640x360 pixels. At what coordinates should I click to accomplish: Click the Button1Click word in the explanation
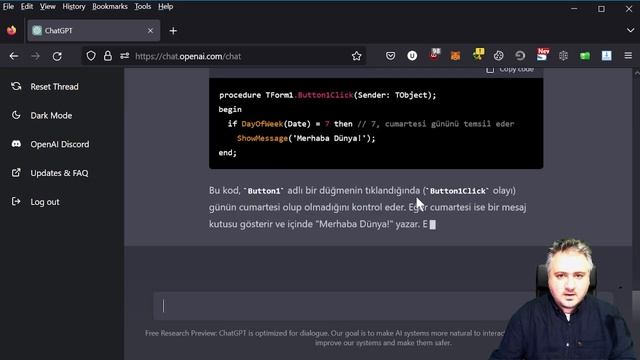tap(458, 191)
